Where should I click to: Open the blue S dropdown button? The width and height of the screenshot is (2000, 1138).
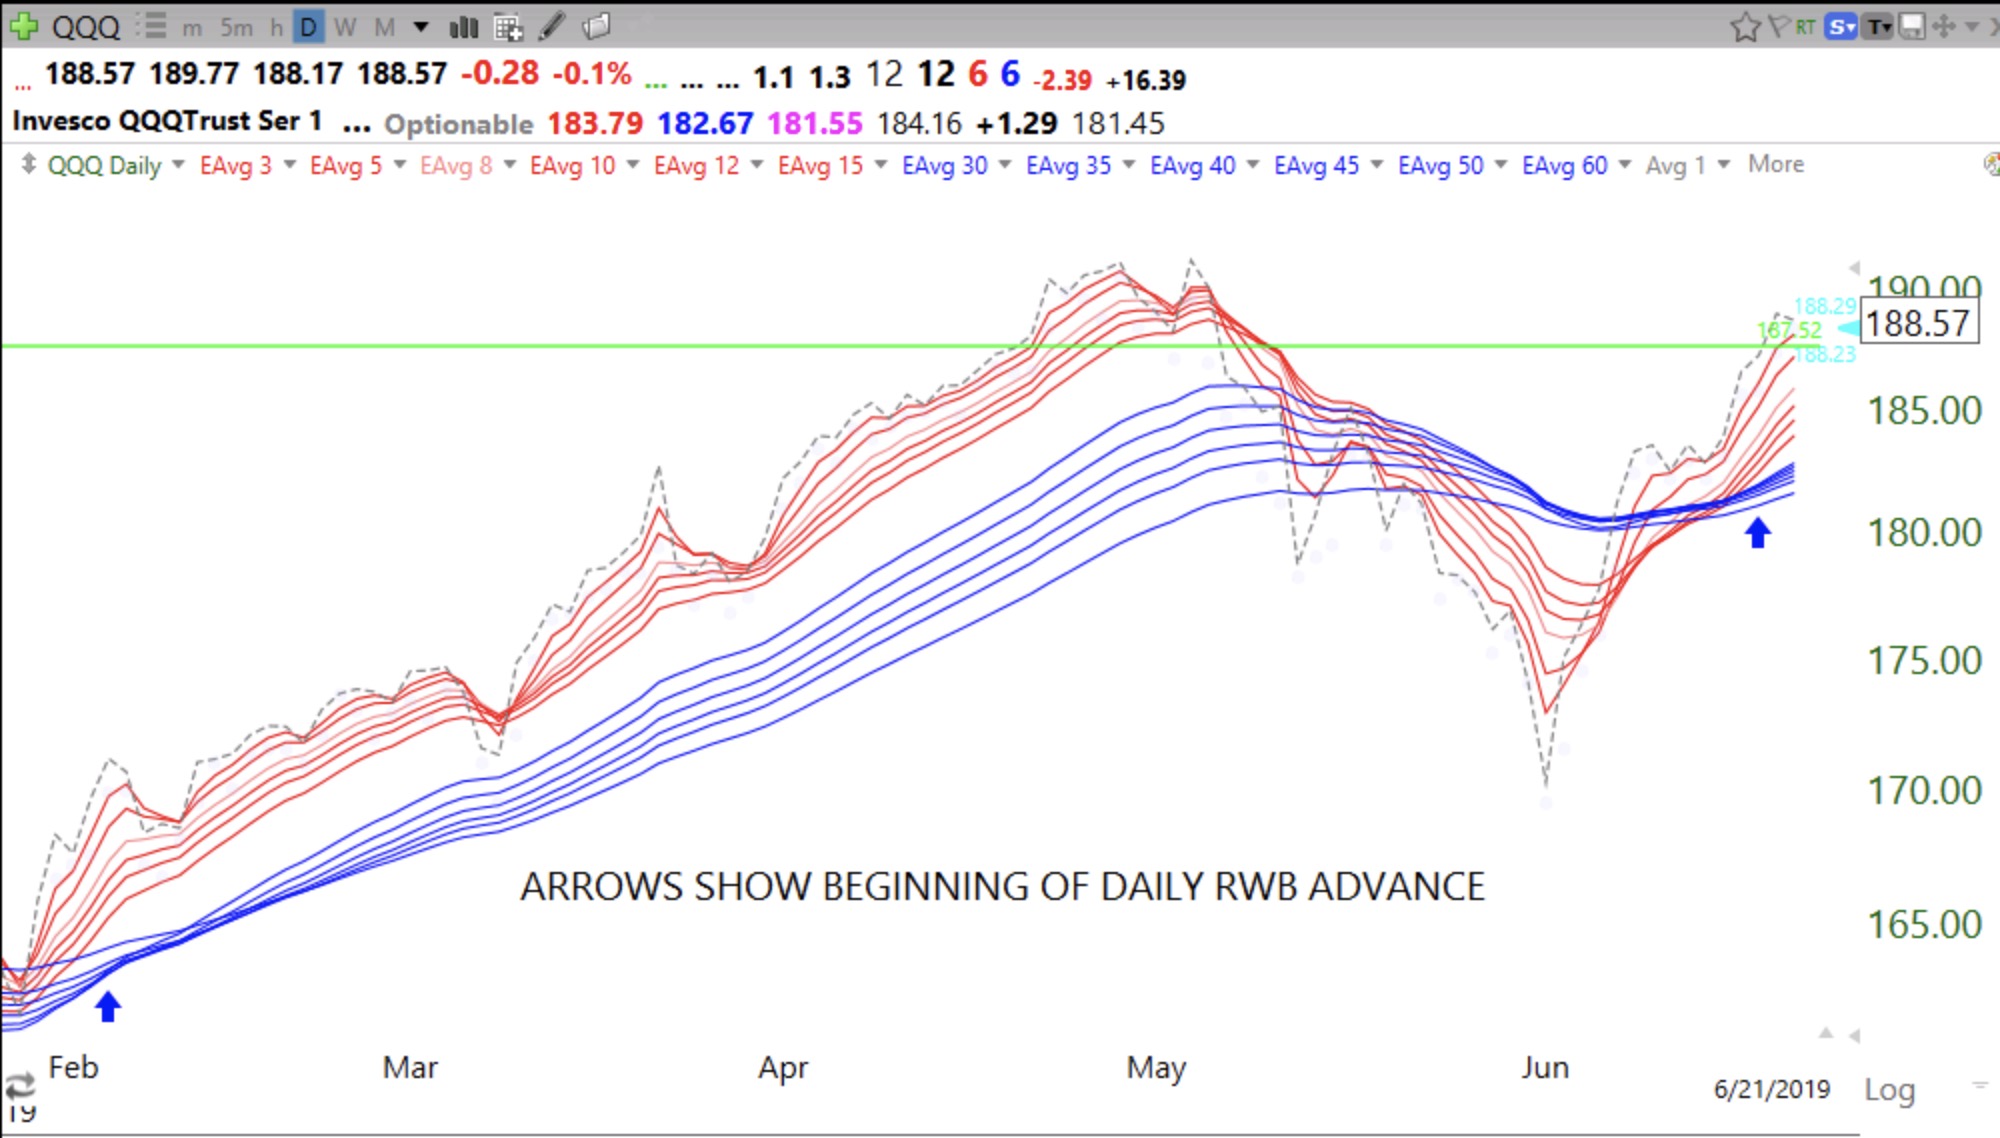[x=1840, y=27]
